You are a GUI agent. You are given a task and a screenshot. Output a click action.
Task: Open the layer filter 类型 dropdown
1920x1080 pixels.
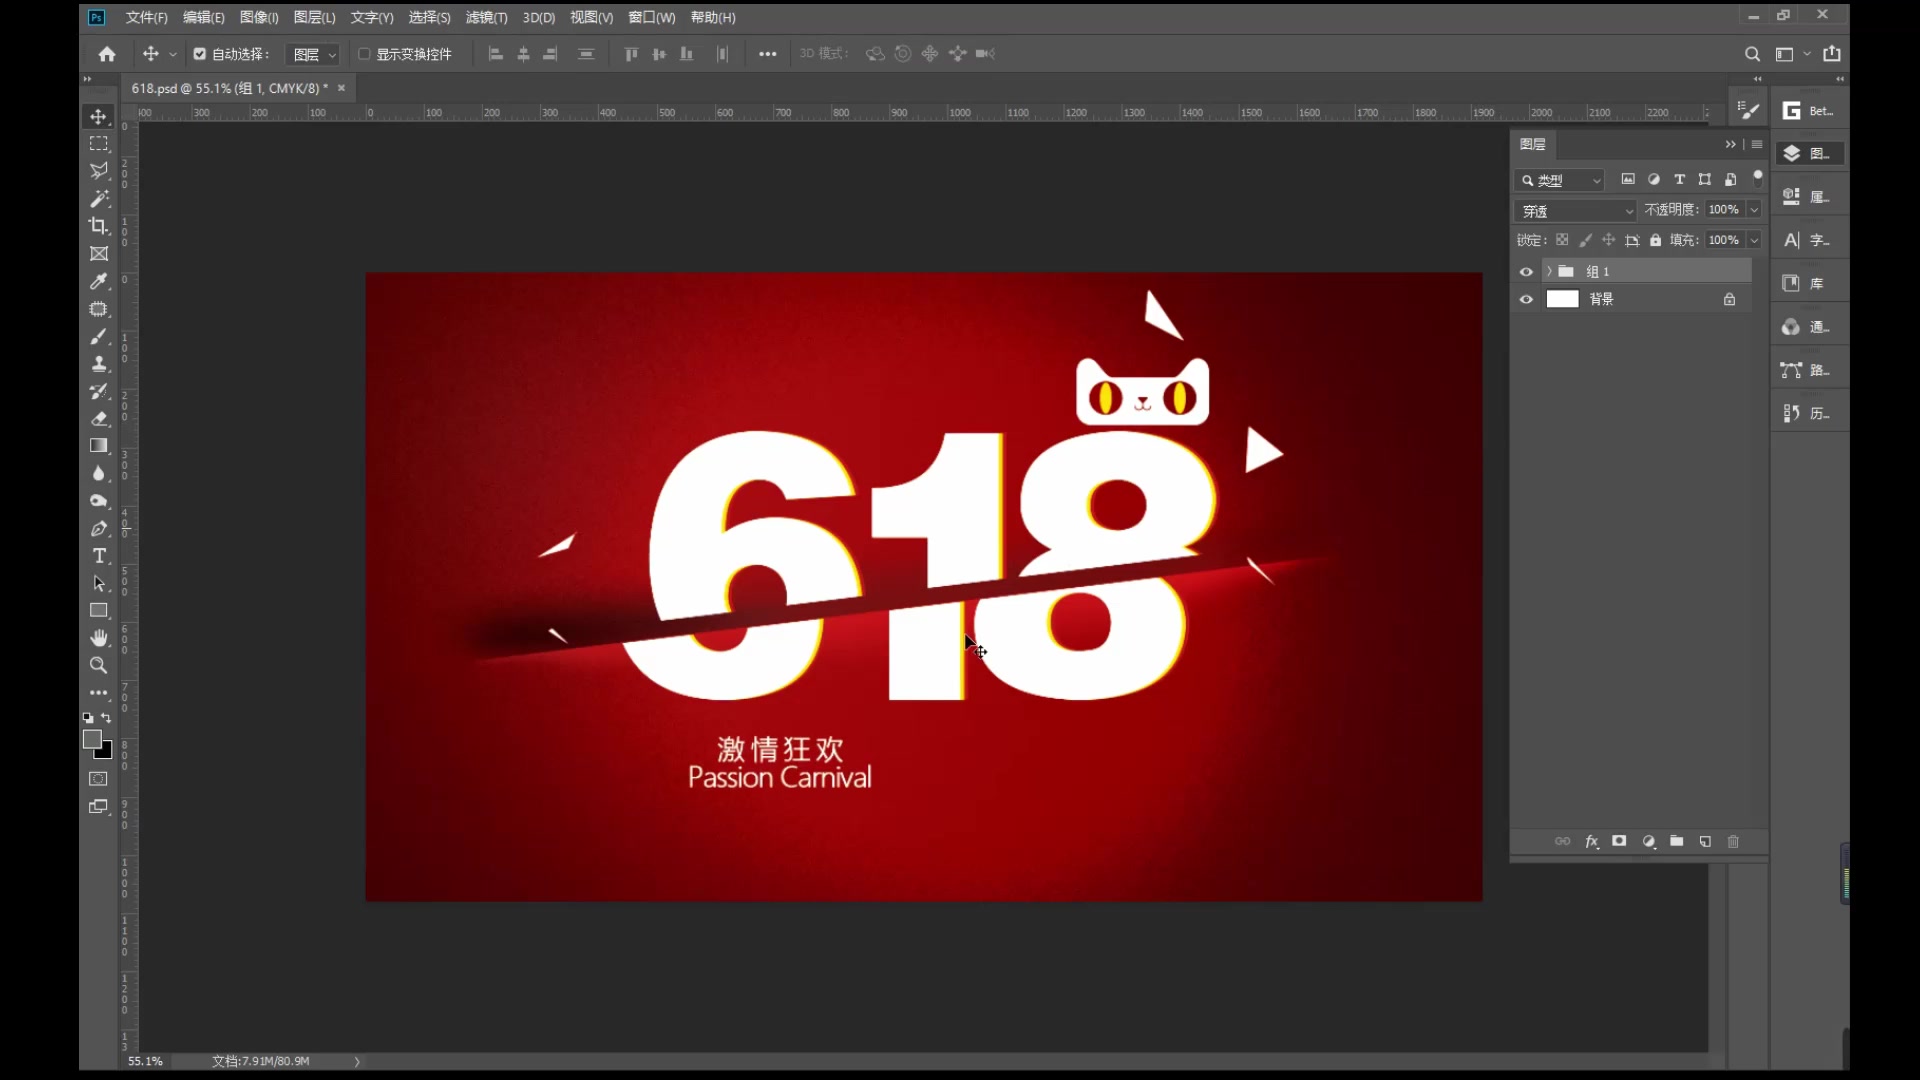click(1561, 181)
